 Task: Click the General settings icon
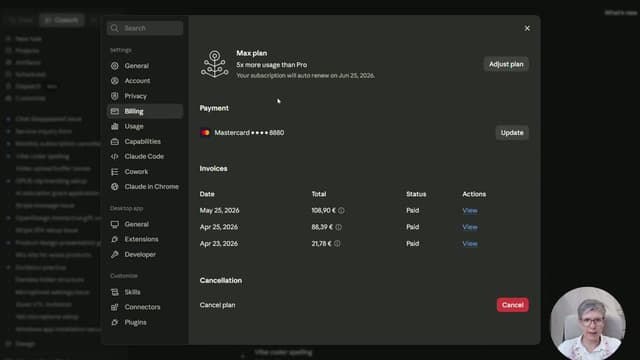(x=115, y=66)
